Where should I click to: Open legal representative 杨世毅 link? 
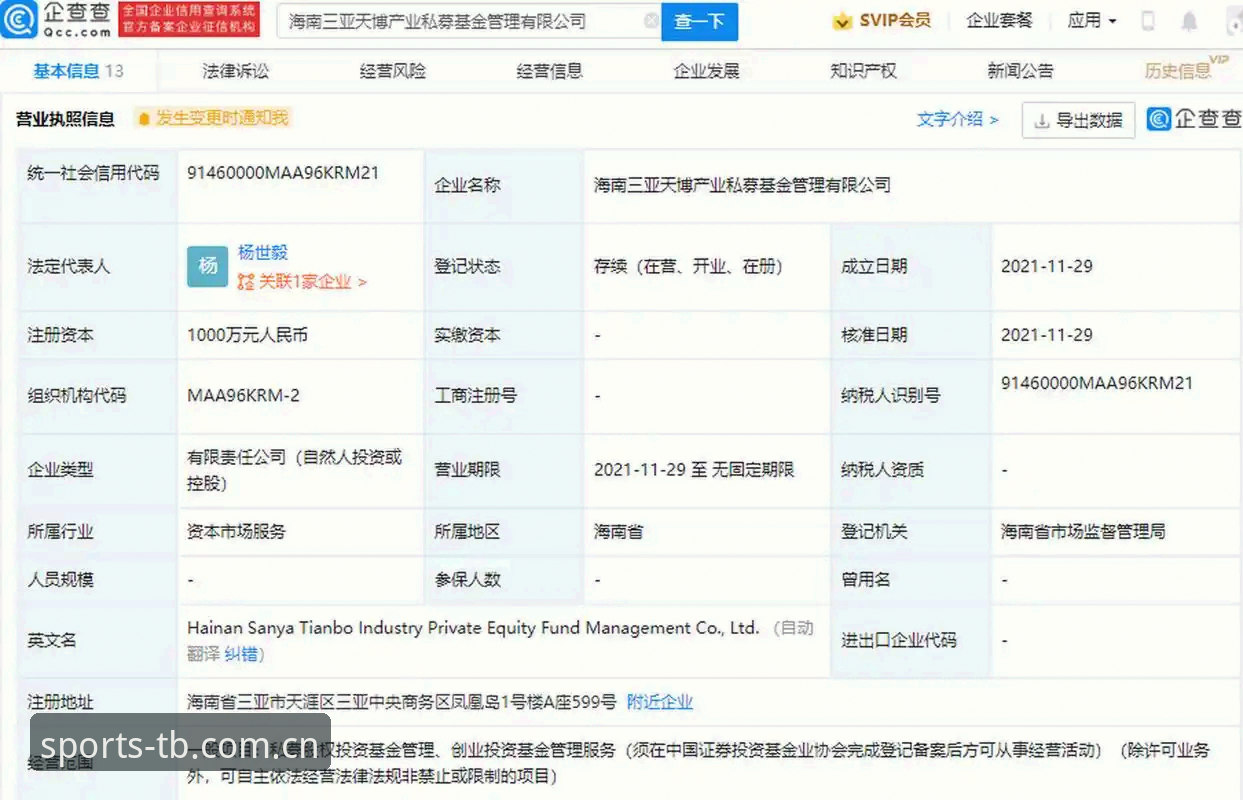click(263, 252)
